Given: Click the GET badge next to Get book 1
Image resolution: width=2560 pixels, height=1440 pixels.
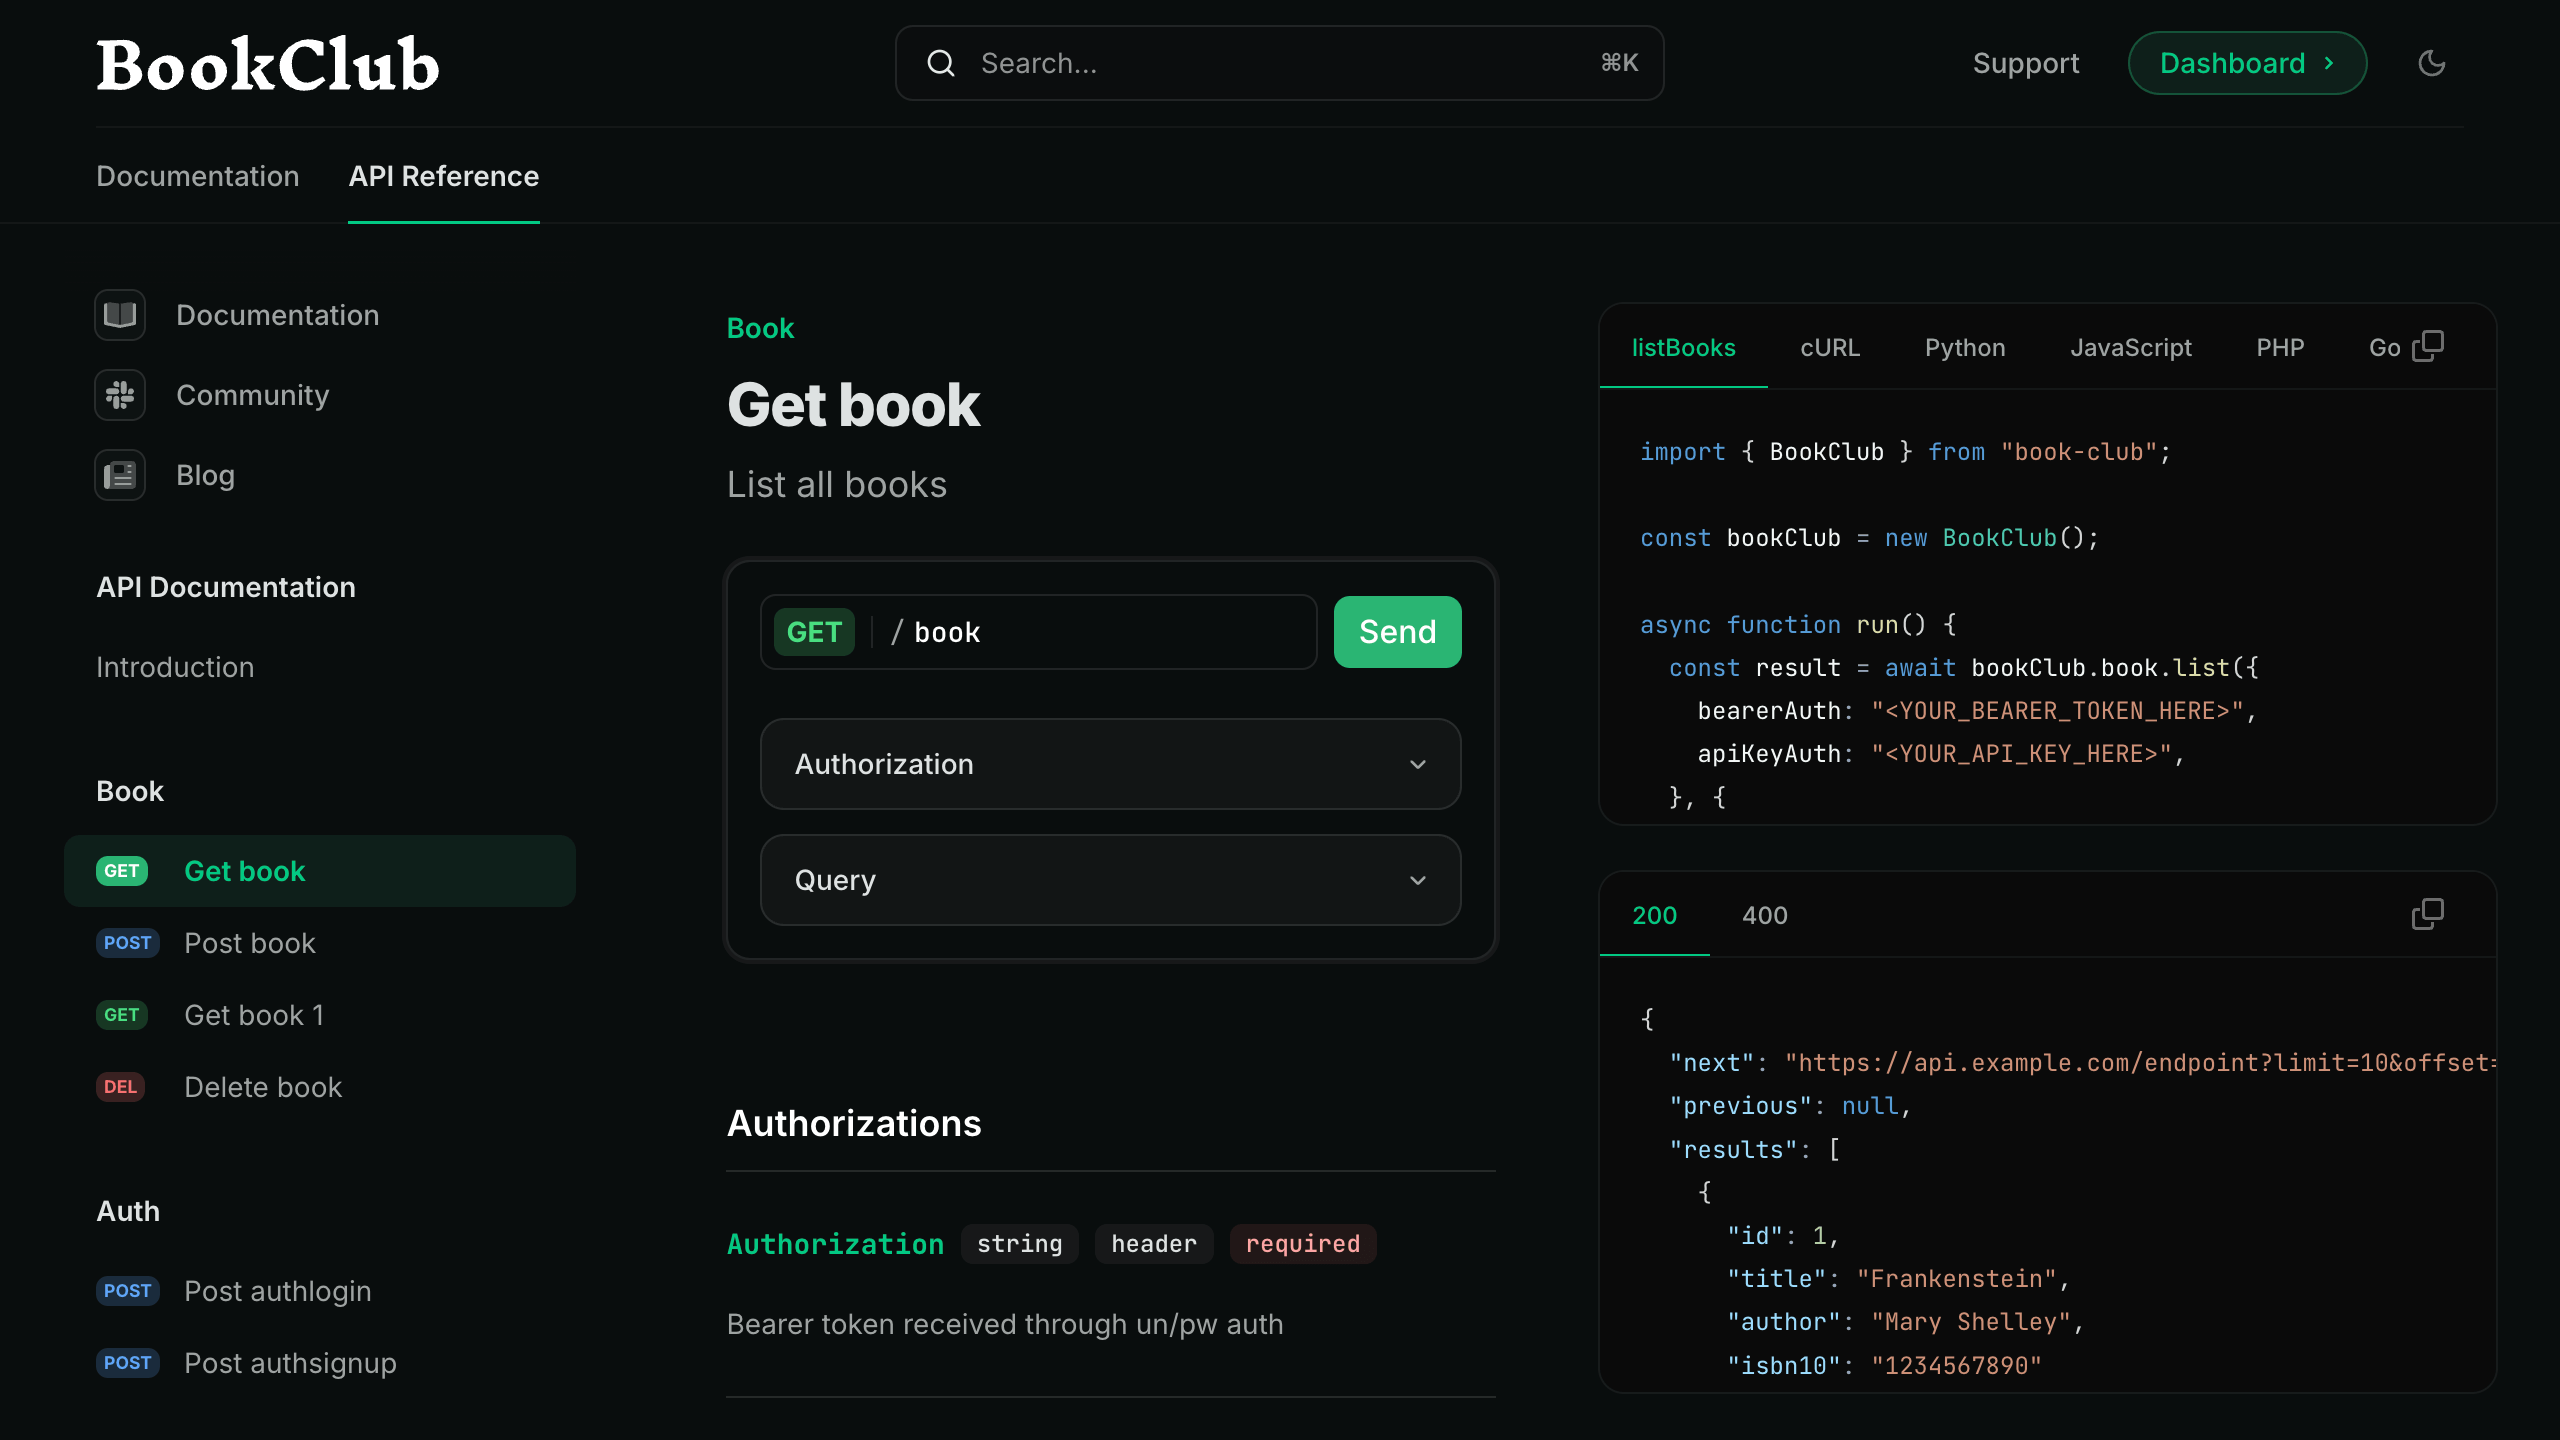Looking at the screenshot, I should [x=121, y=1014].
